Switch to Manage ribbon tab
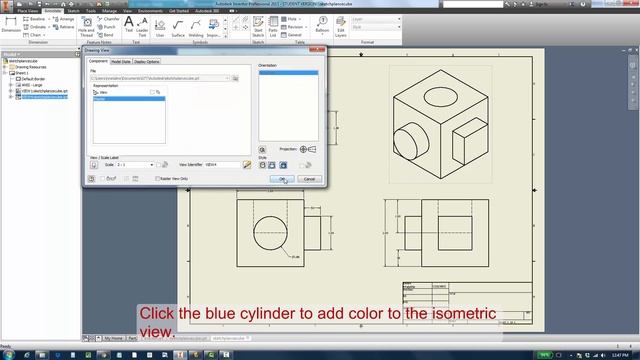Screen dimensions: 640x360 tap(109, 11)
